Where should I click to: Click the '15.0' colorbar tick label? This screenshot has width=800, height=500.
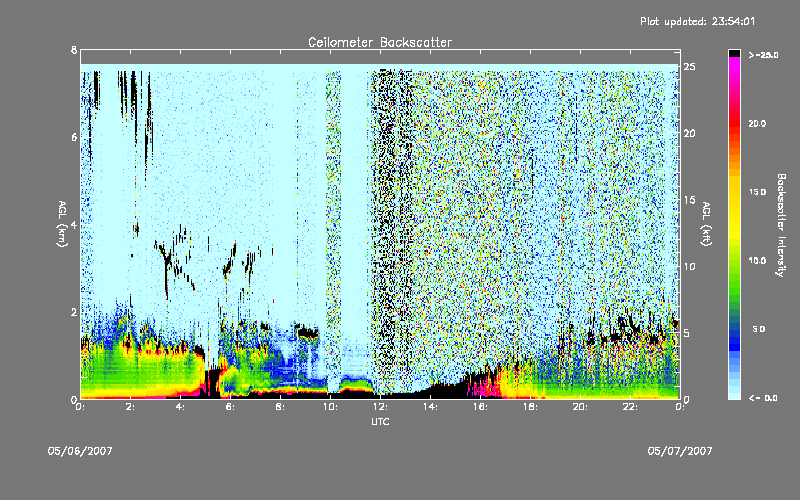pyautogui.click(x=757, y=192)
